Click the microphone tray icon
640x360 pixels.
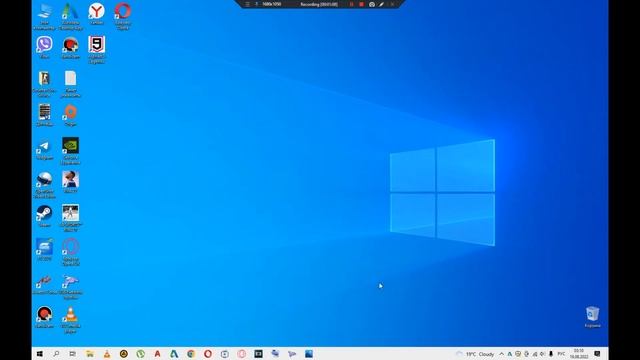click(x=551, y=354)
